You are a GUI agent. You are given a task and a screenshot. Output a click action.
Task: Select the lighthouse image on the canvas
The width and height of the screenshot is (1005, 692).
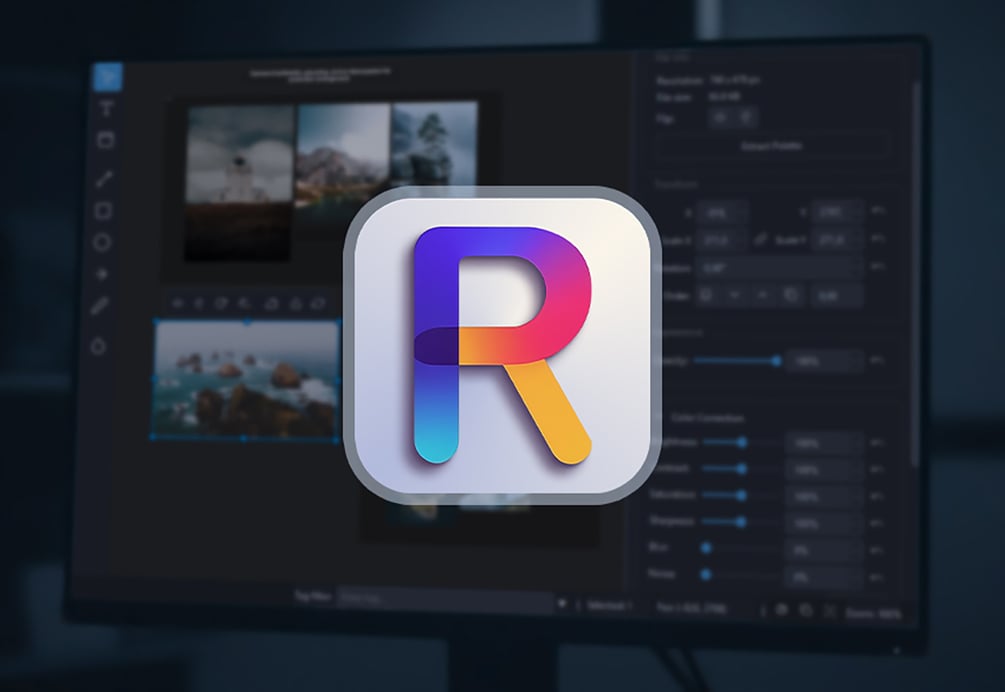[x=240, y=183]
